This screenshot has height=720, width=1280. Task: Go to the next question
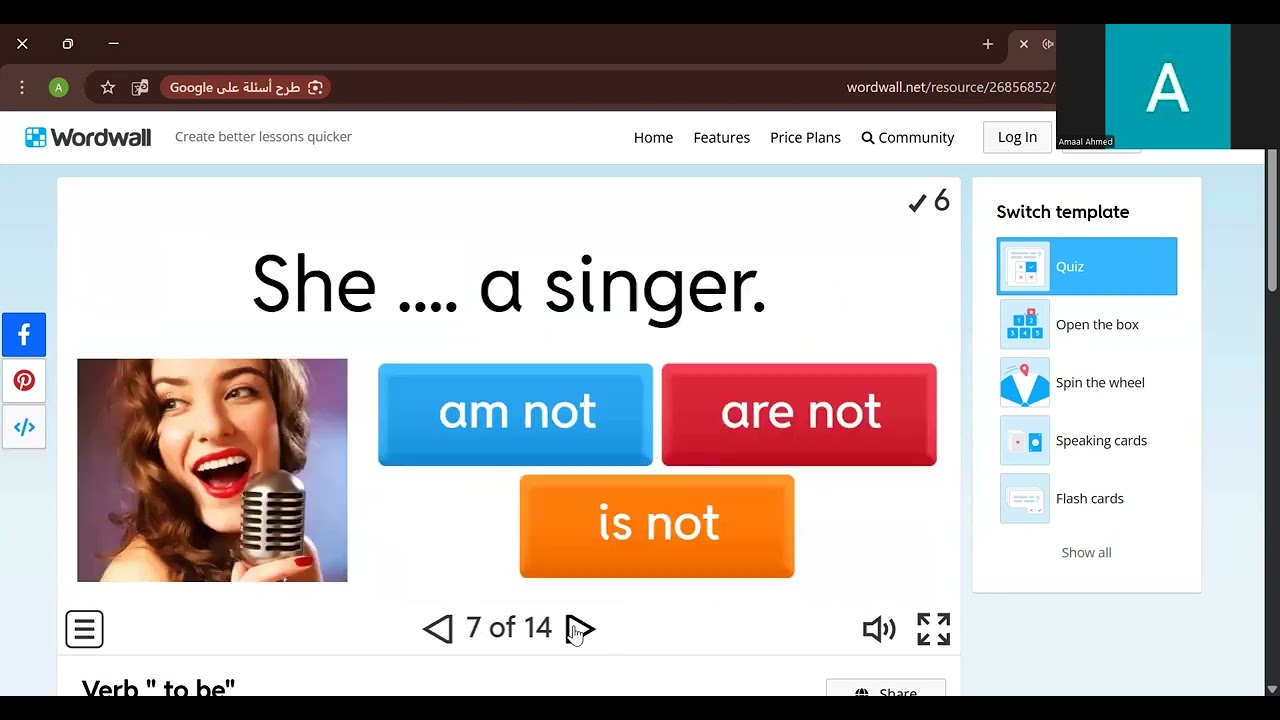(x=580, y=628)
